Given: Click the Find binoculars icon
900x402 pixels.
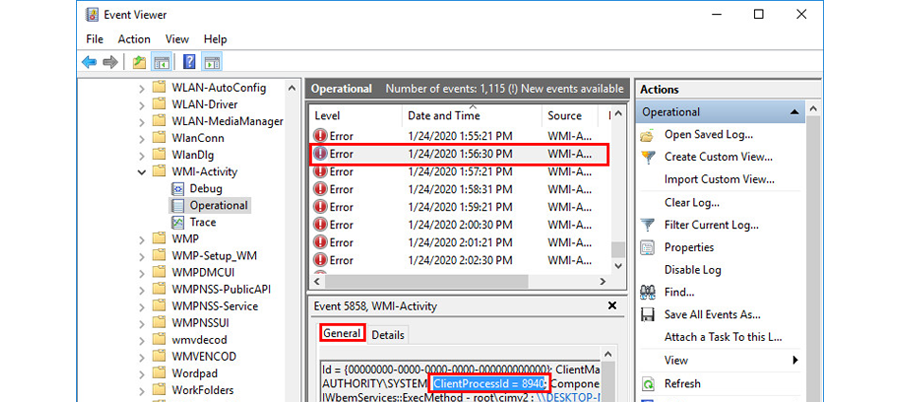Looking at the screenshot, I should pyautogui.click(x=647, y=292).
